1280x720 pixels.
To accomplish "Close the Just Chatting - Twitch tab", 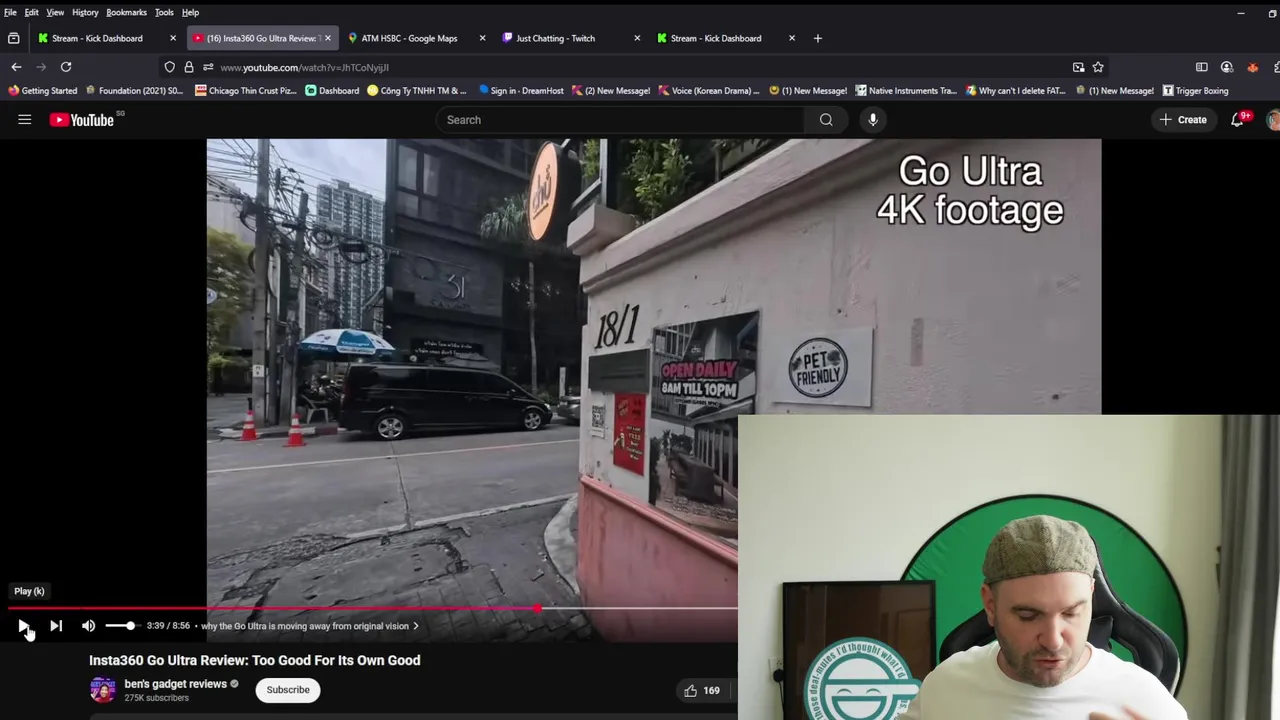I will tap(637, 38).
